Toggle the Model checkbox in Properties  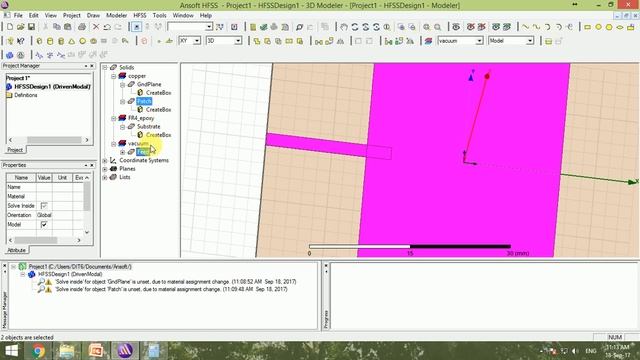(x=44, y=224)
